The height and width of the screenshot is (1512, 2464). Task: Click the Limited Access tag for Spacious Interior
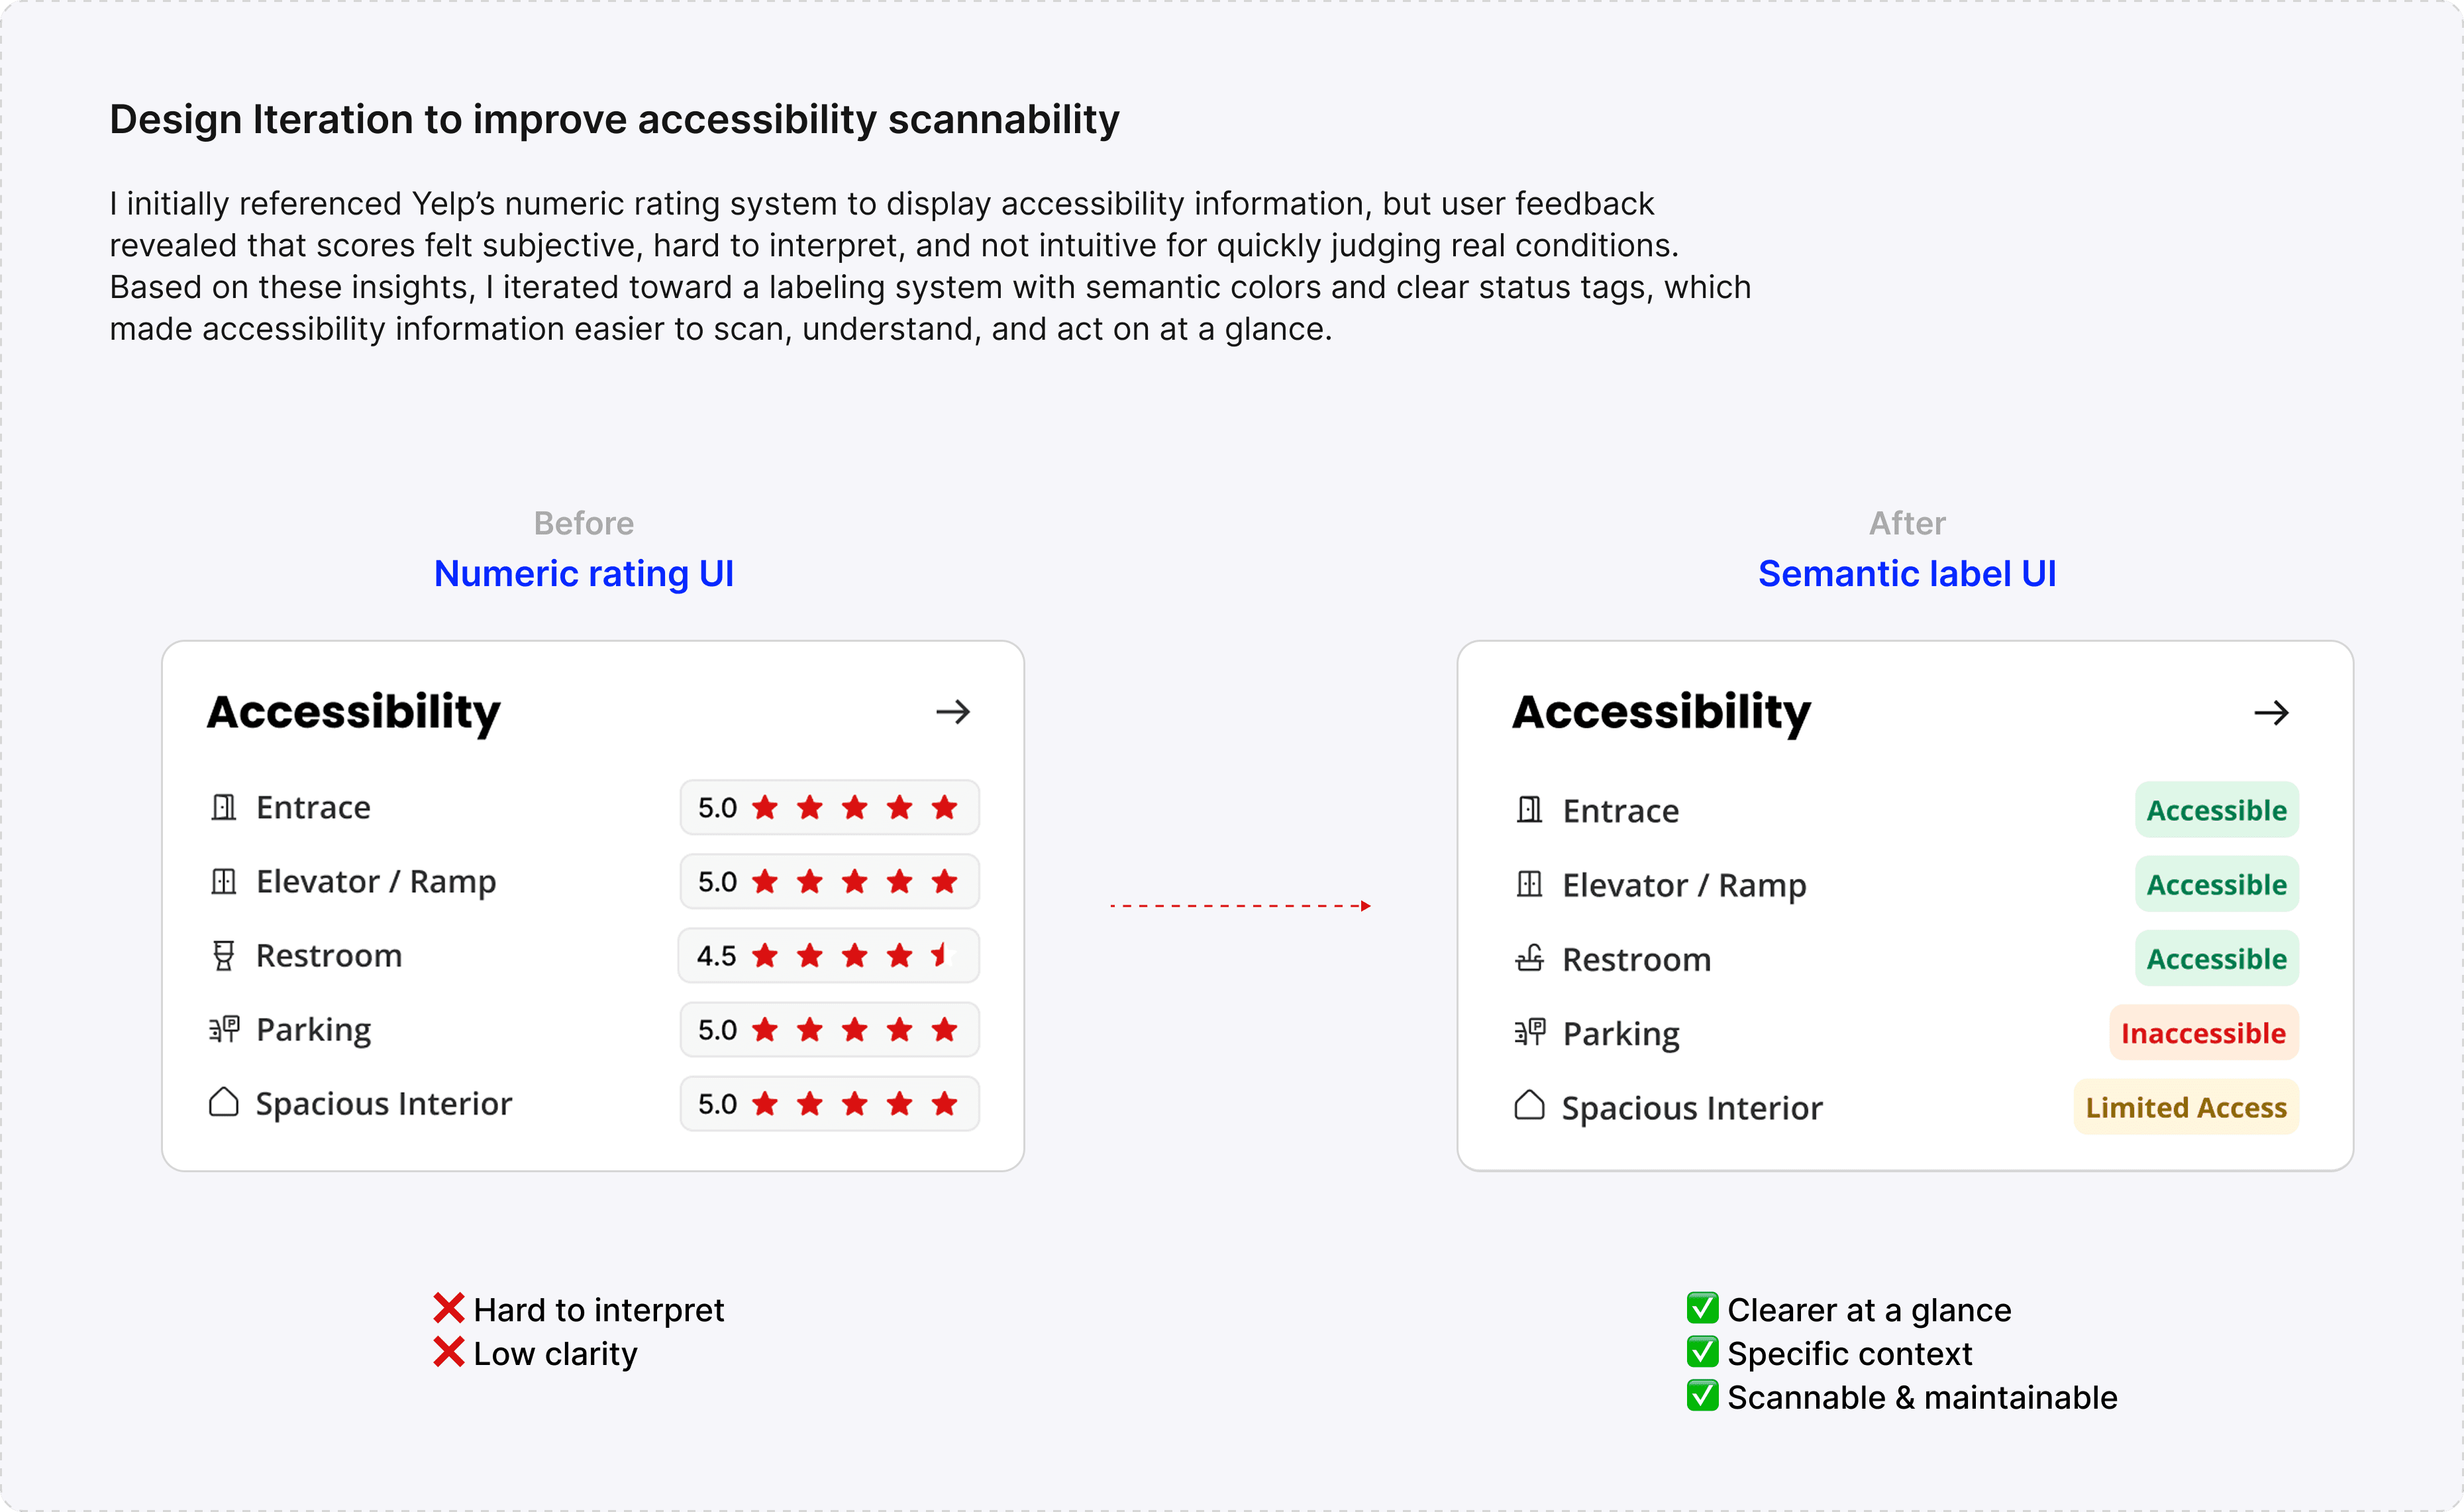pos(2186,1107)
